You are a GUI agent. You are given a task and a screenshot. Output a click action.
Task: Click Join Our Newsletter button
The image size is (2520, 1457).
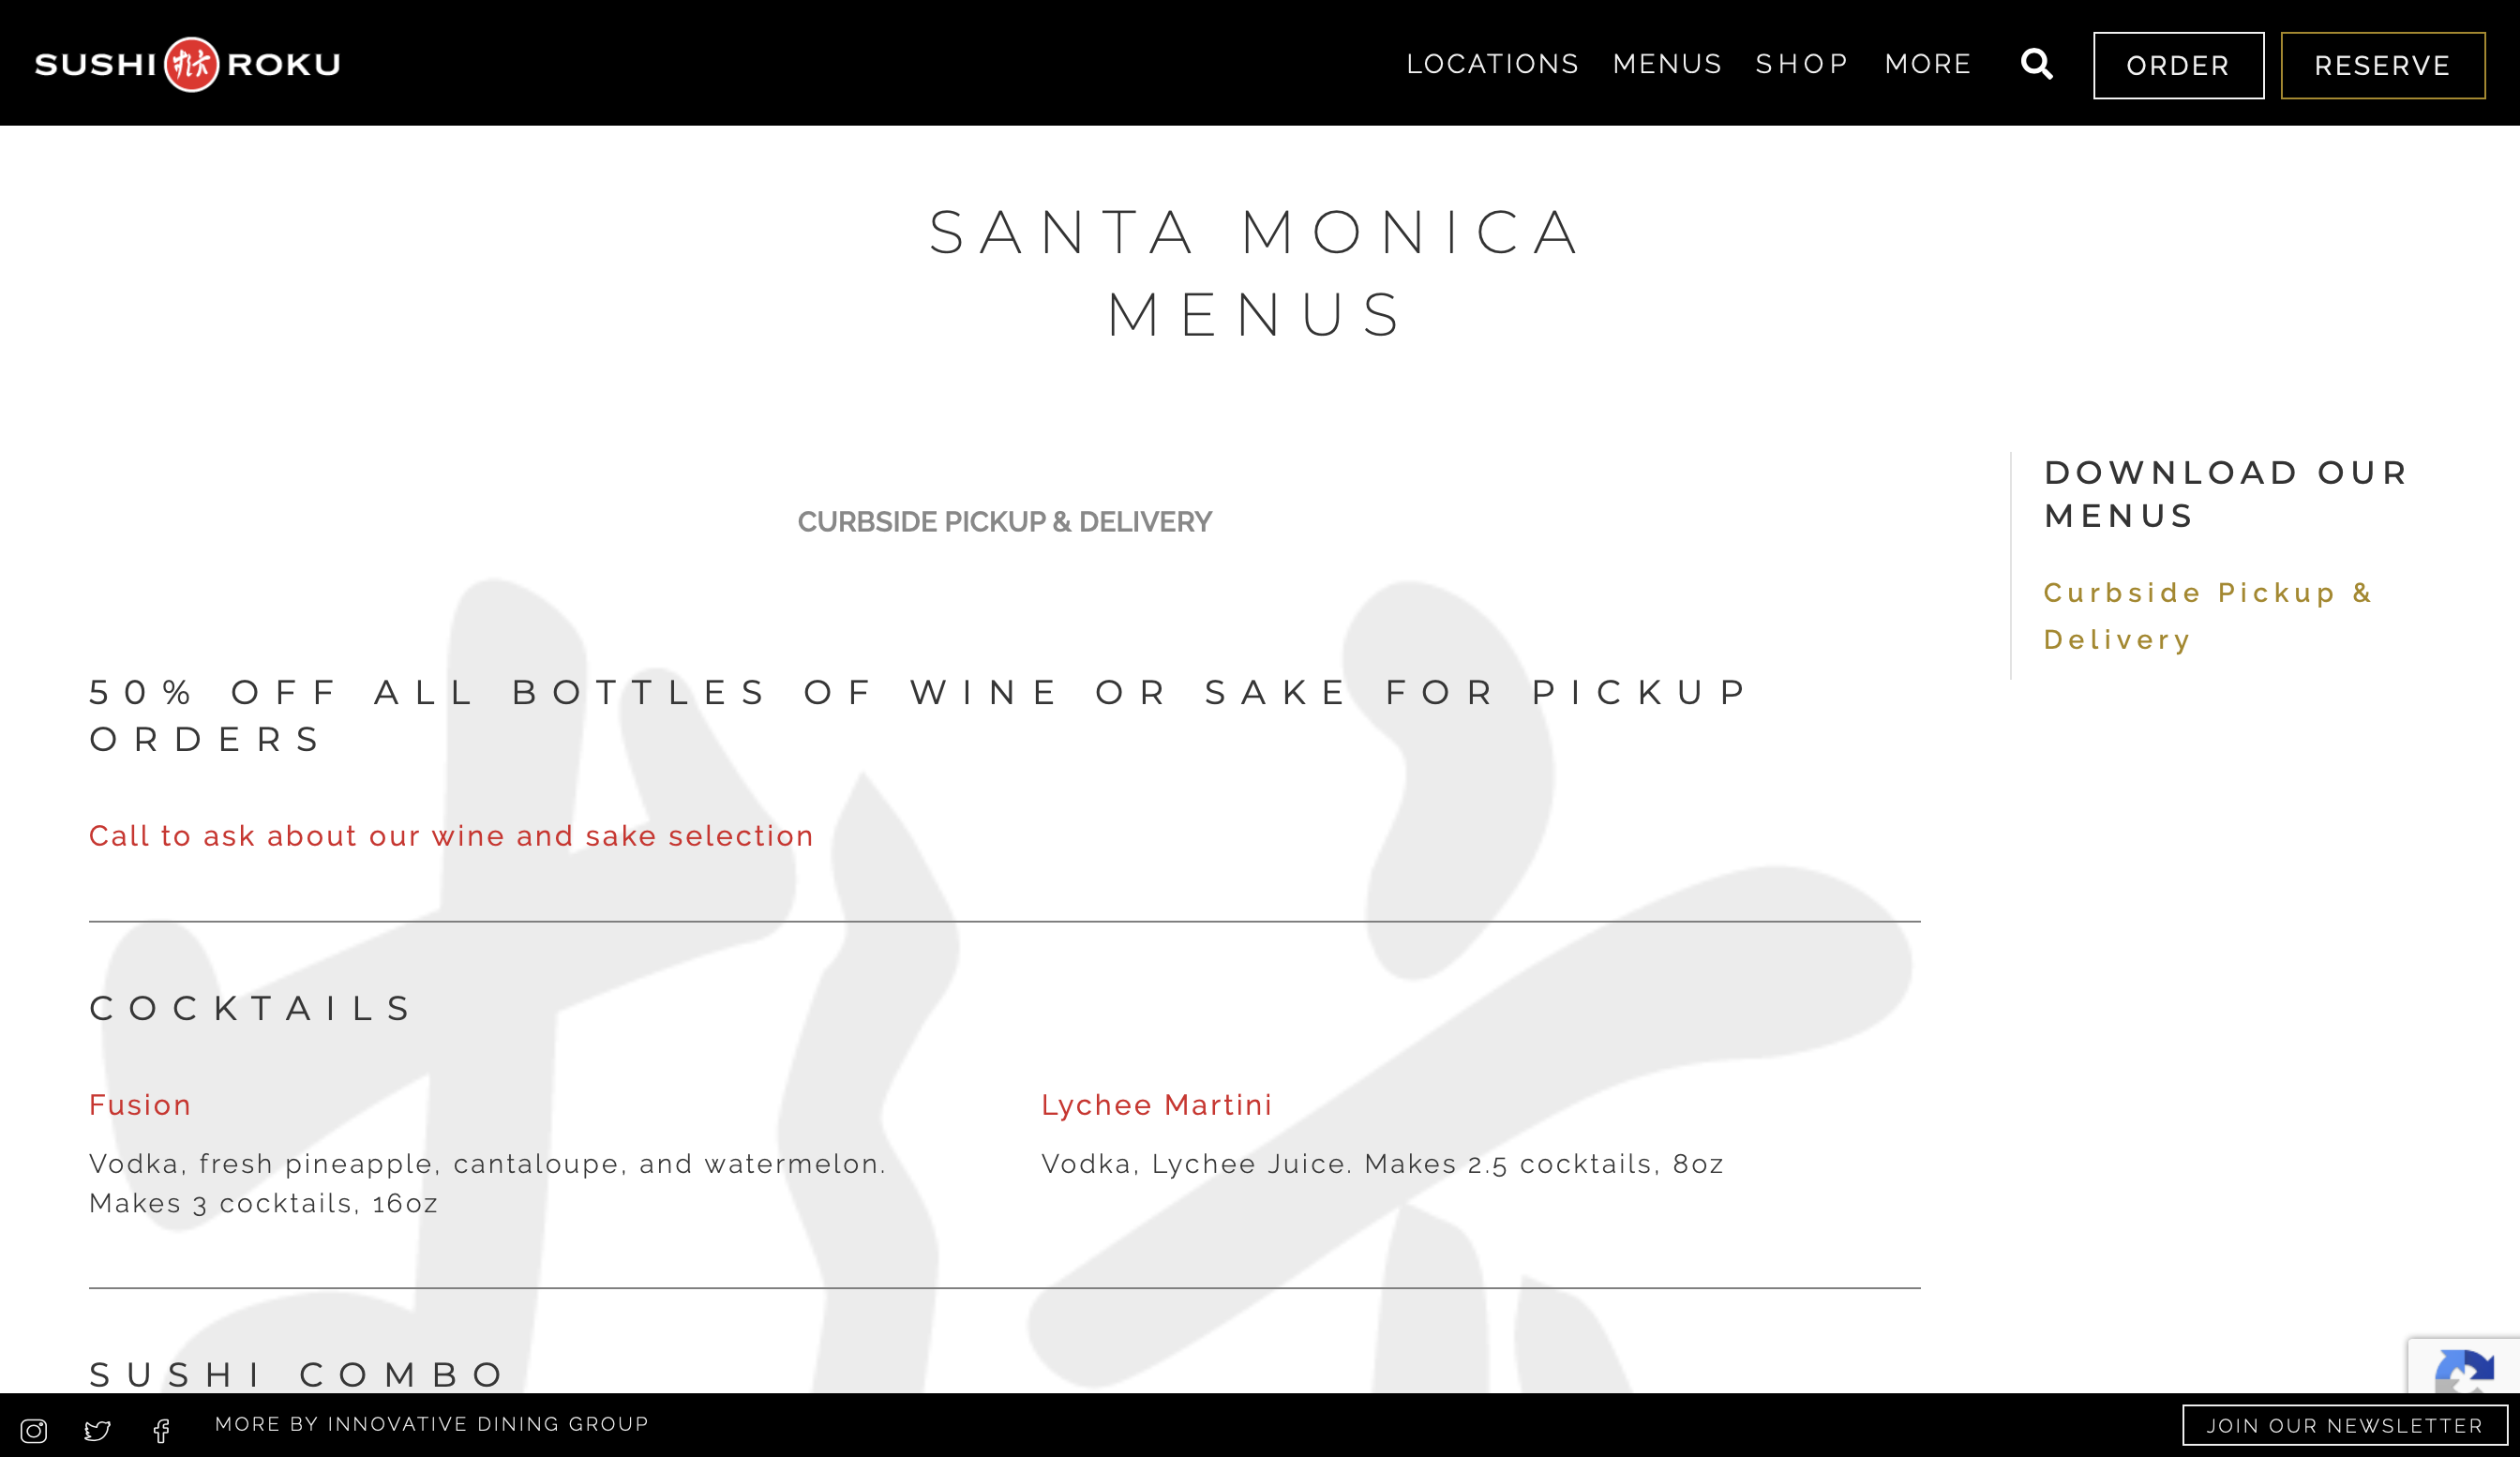2344,1425
